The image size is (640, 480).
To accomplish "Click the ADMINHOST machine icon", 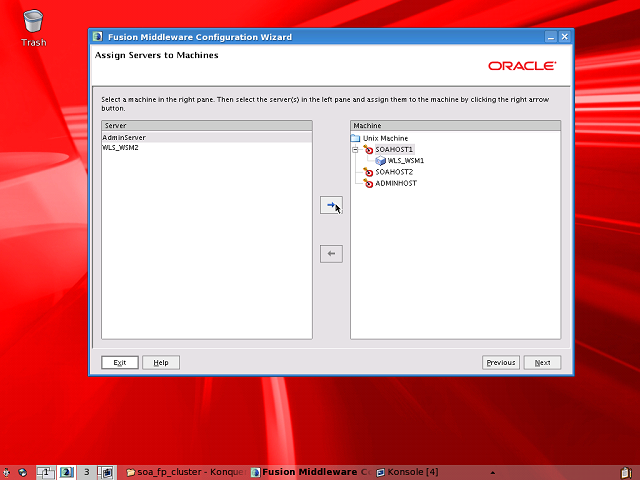I will point(368,184).
